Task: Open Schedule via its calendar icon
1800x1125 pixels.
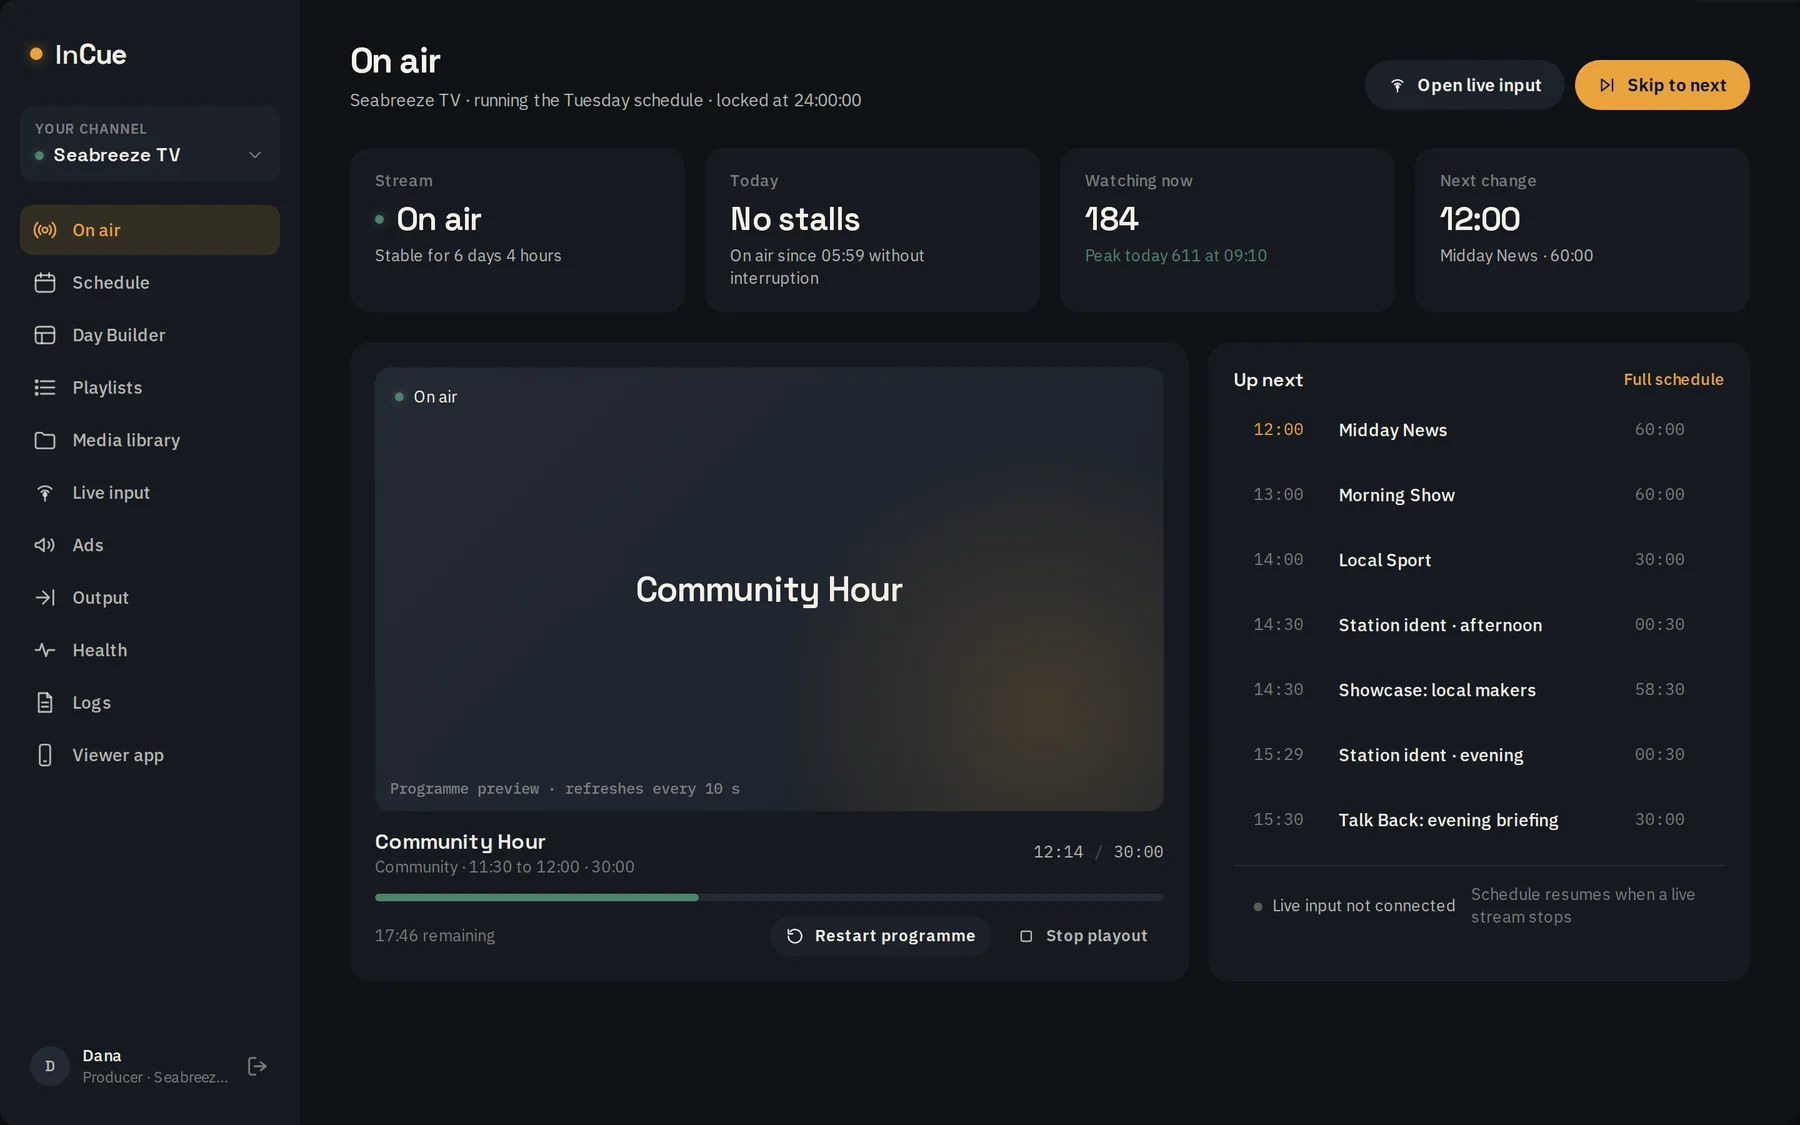Action: (x=45, y=283)
